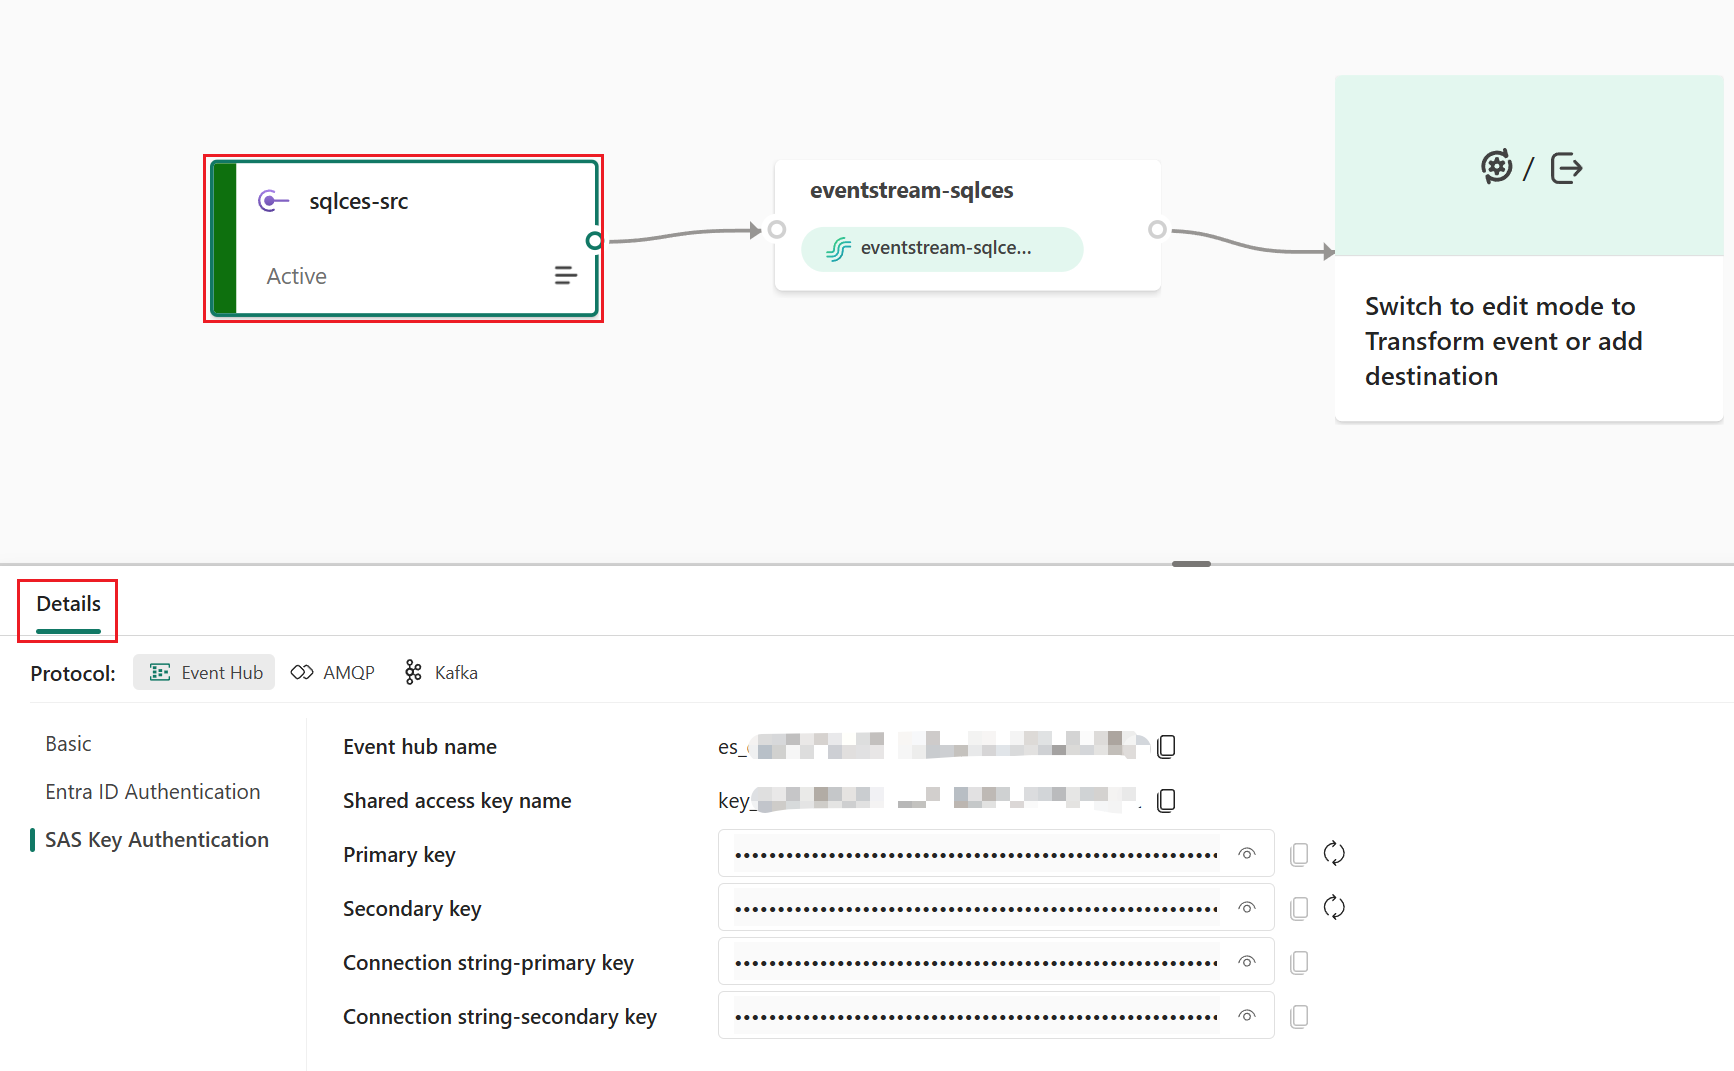
Task: Copy the Connection string-primary key
Action: (1298, 962)
